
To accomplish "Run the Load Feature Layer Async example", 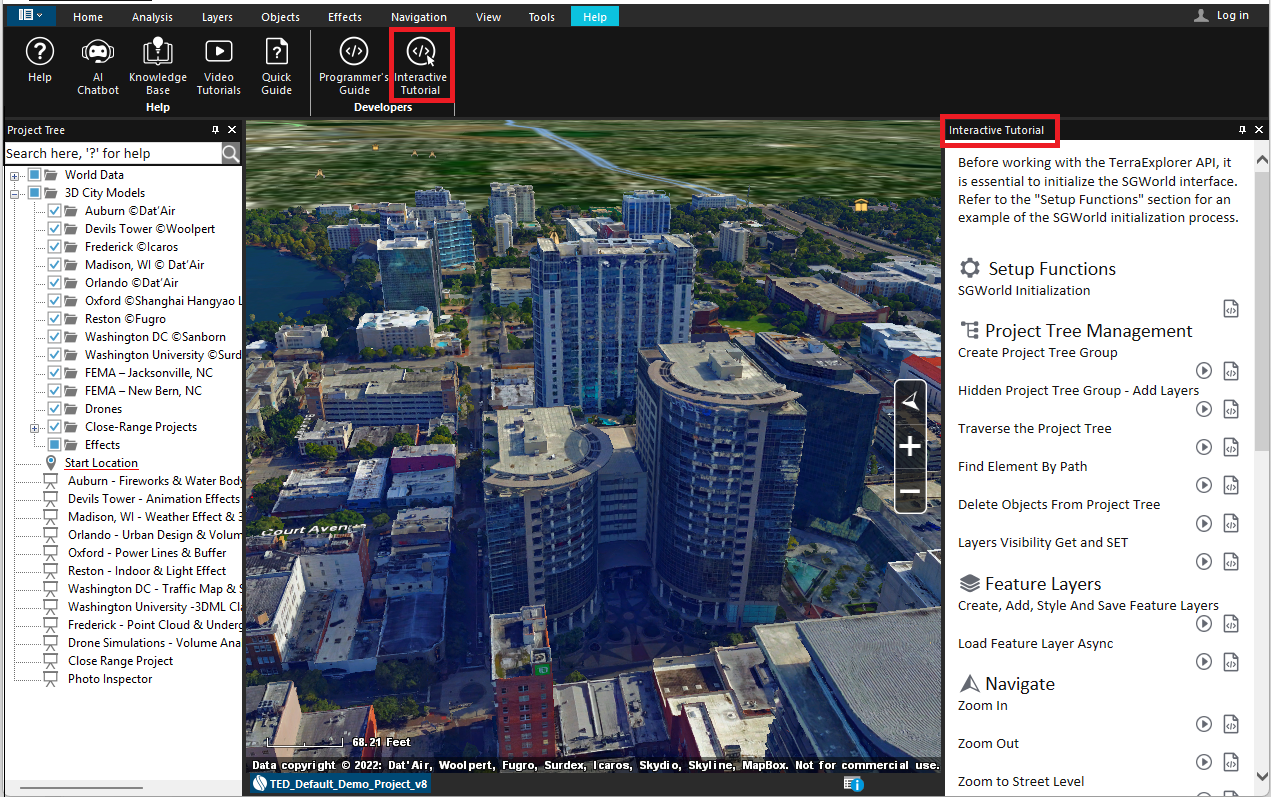I will point(1204,662).
